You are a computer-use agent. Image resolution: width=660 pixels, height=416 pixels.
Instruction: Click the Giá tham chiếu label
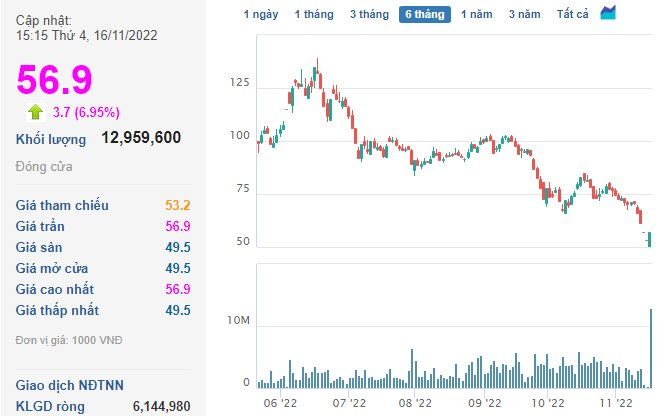coord(62,205)
